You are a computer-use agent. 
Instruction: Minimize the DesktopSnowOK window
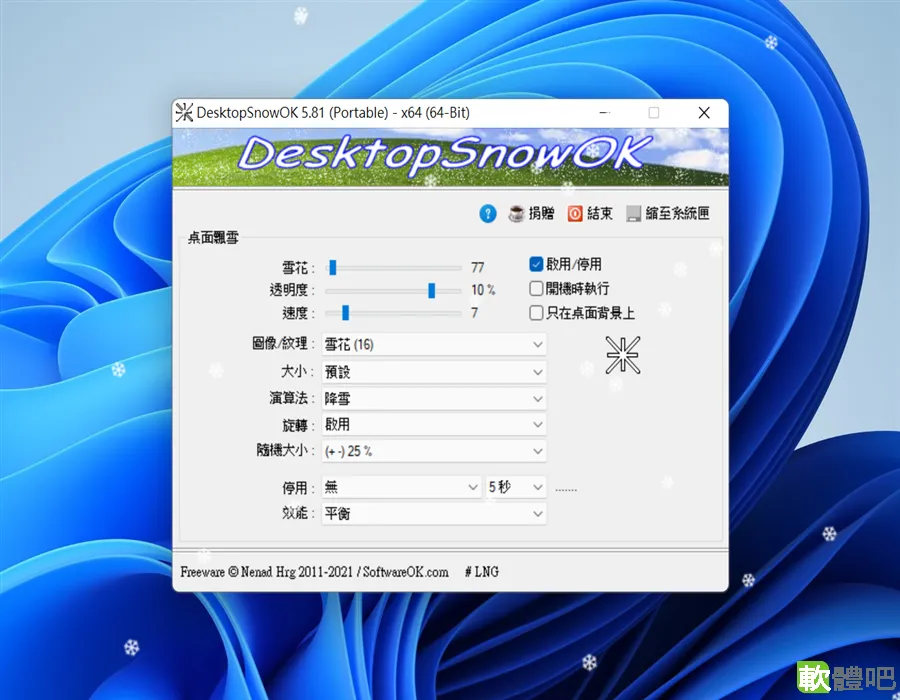click(604, 112)
